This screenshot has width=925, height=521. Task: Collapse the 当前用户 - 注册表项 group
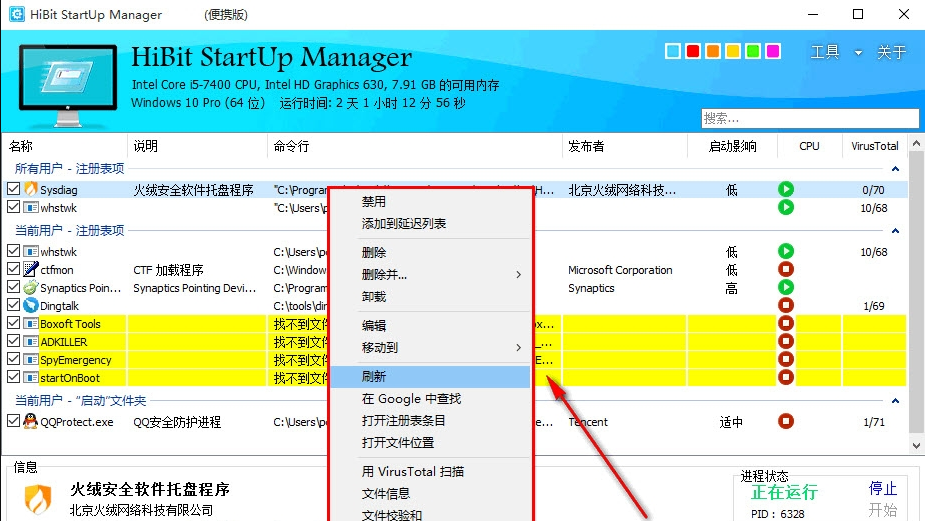[x=895, y=231]
